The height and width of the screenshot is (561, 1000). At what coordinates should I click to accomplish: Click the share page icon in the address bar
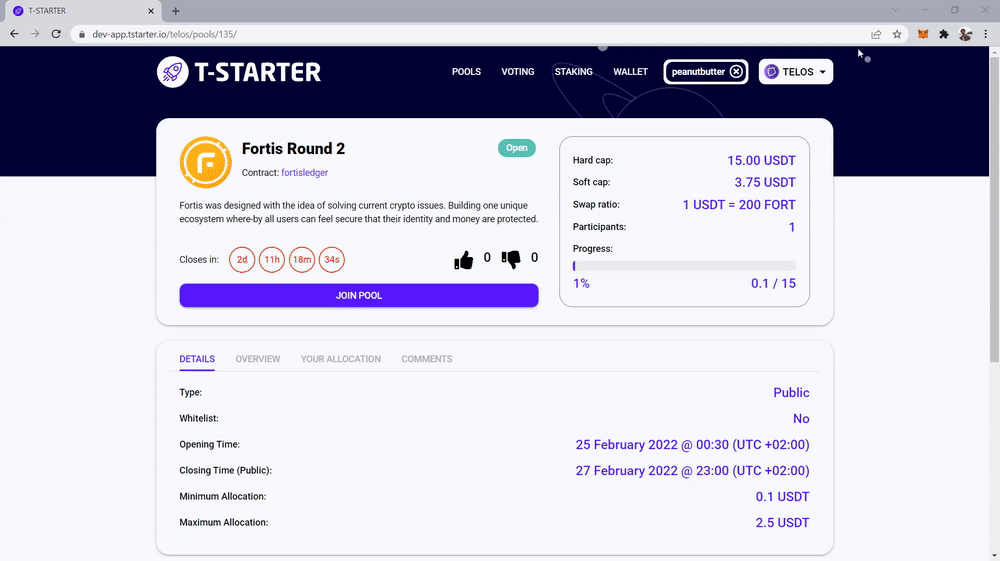(x=876, y=34)
